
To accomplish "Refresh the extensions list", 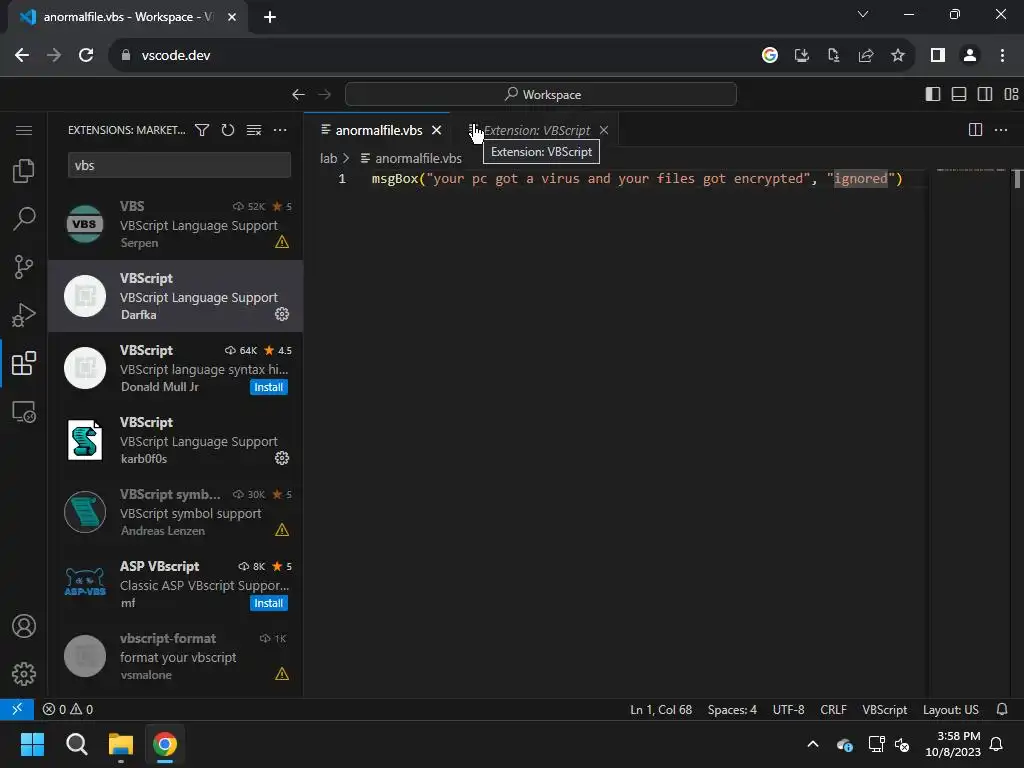I will click(227, 130).
